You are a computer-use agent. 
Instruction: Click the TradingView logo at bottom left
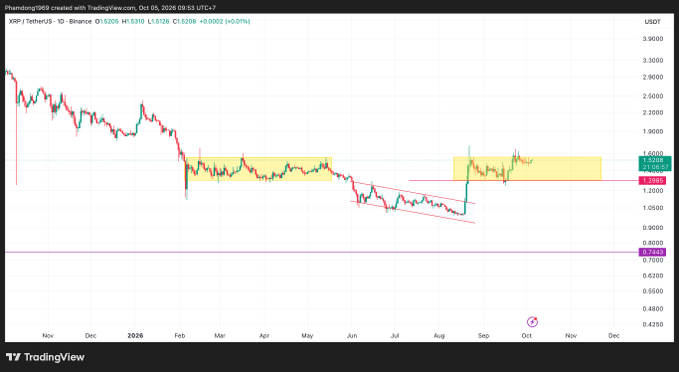pyautogui.click(x=45, y=357)
